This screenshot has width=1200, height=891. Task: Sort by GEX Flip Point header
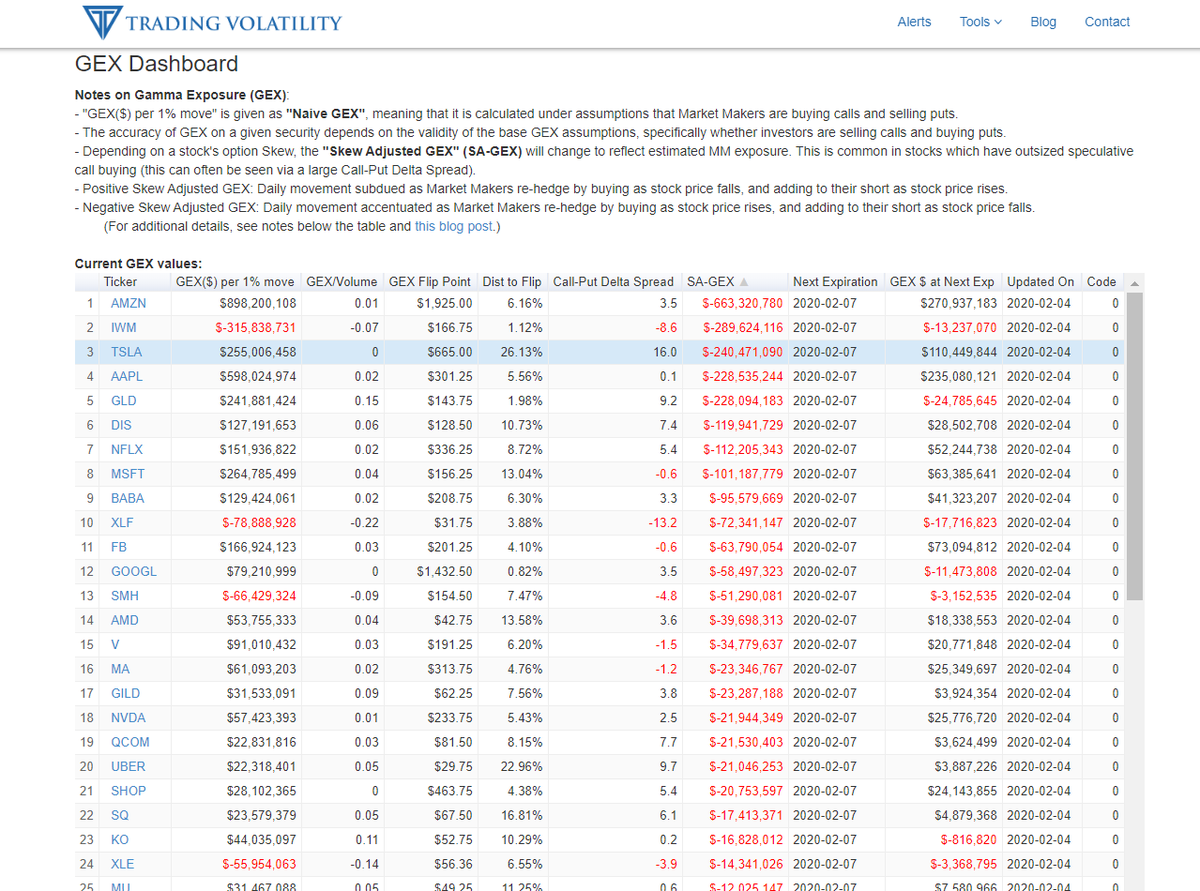[x=430, y=282]
